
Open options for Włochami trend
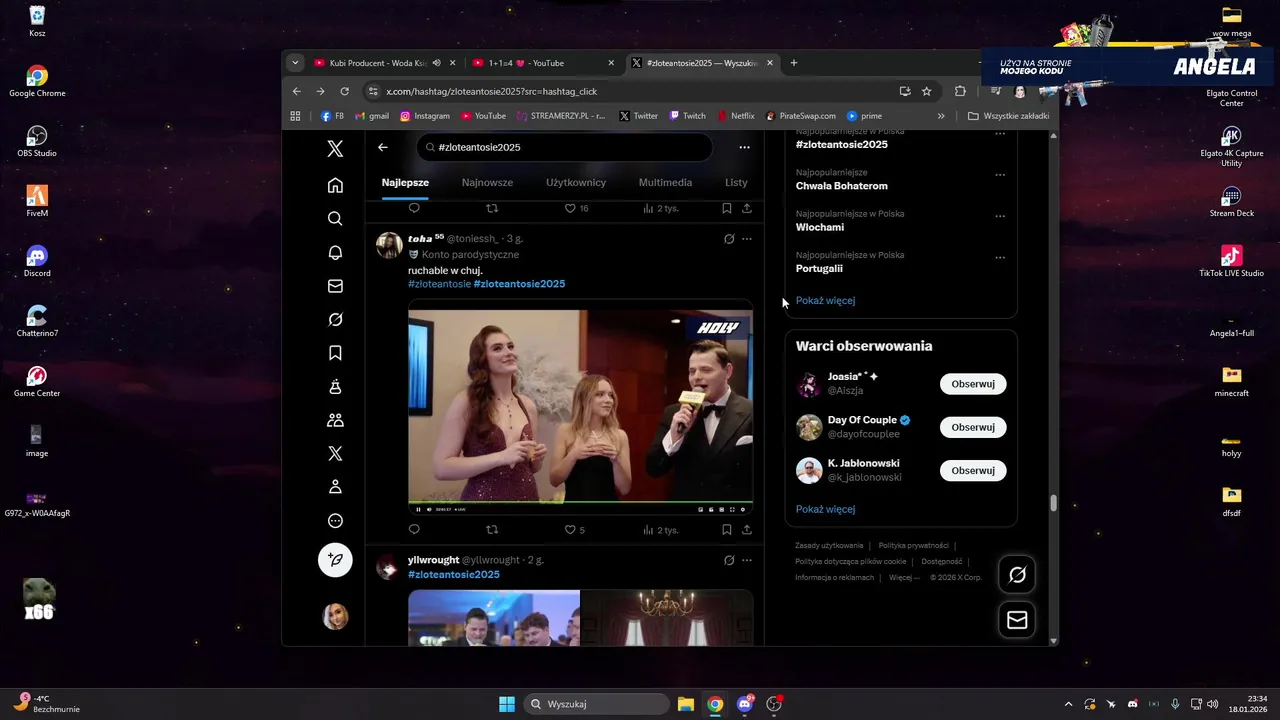1000,216
